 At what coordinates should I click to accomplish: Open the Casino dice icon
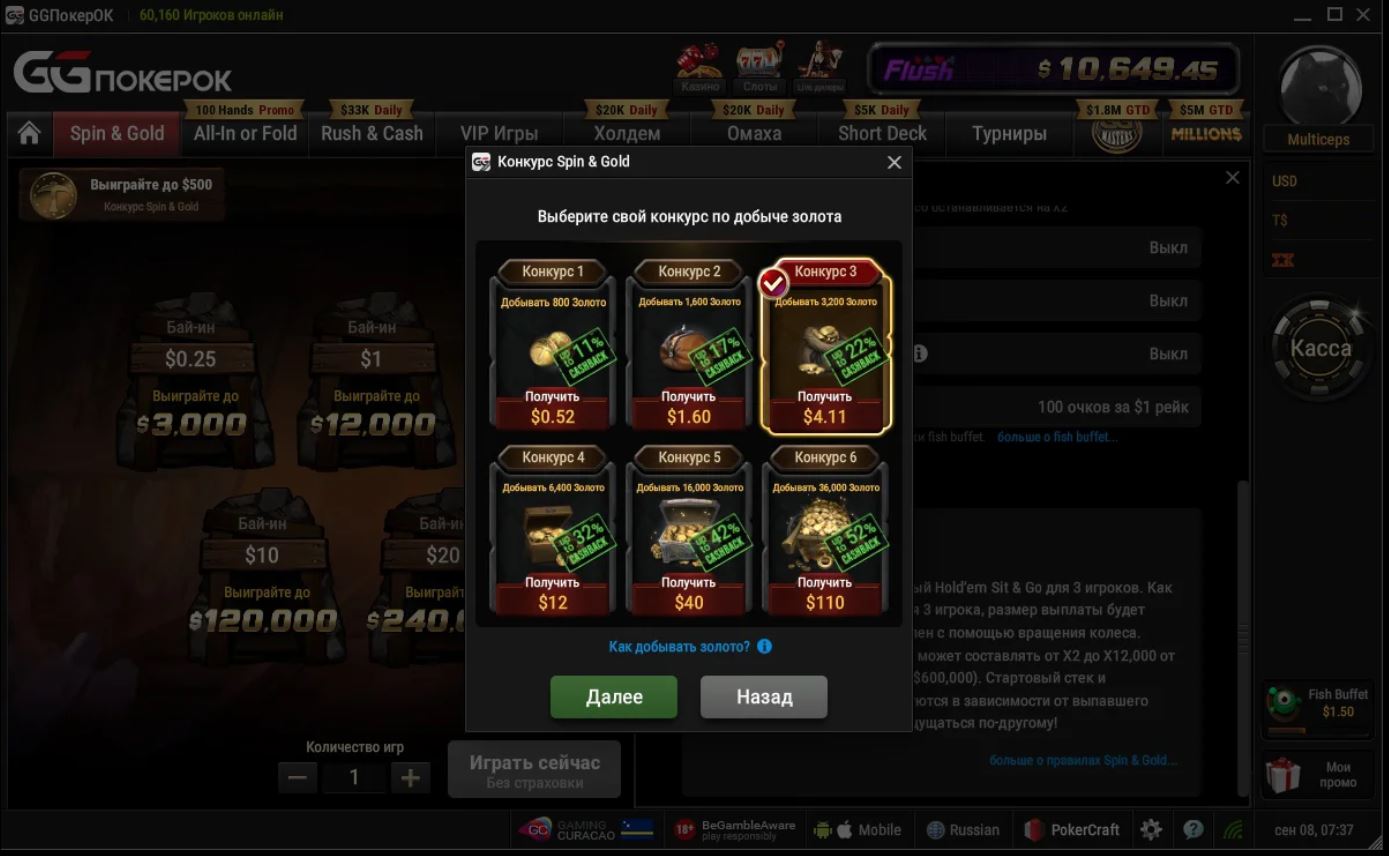[700, 66]
